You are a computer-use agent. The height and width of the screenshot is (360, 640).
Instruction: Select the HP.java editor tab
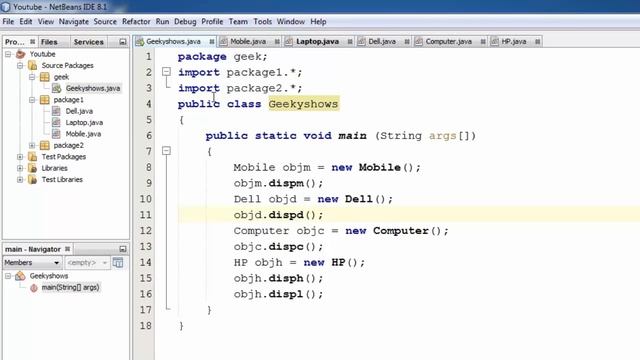[513, 42]
